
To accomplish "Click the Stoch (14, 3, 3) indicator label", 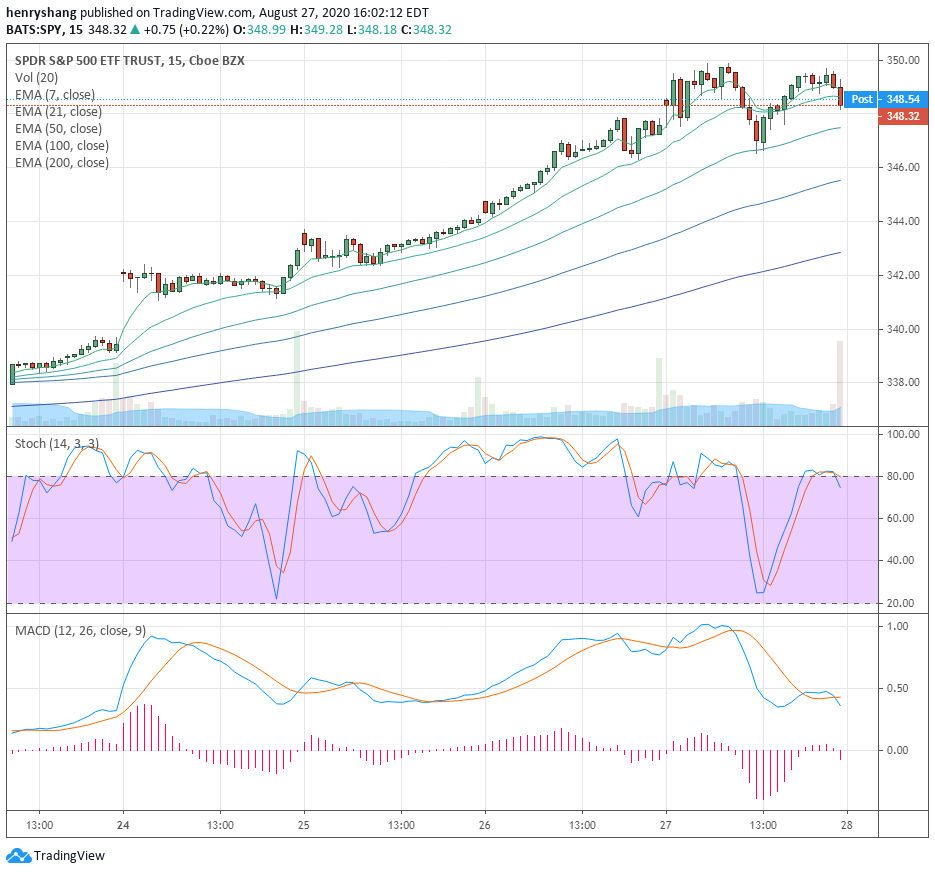I will 57,444.
